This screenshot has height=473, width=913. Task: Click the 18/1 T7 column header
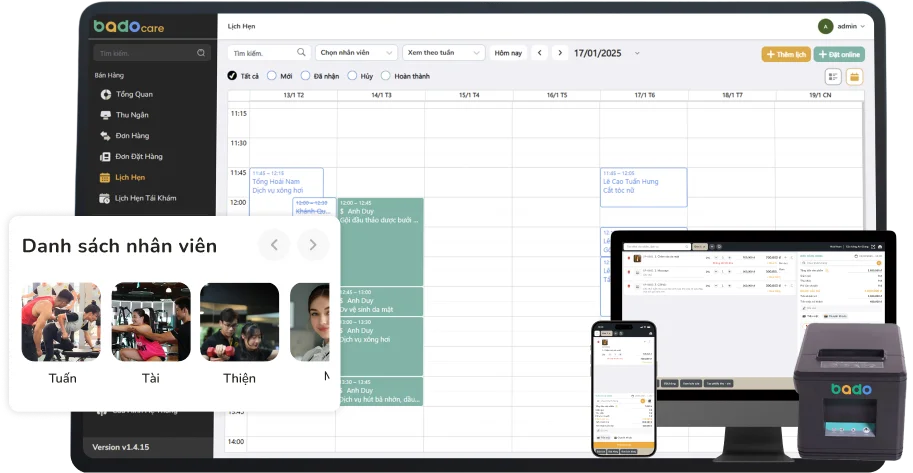(732, 95)
